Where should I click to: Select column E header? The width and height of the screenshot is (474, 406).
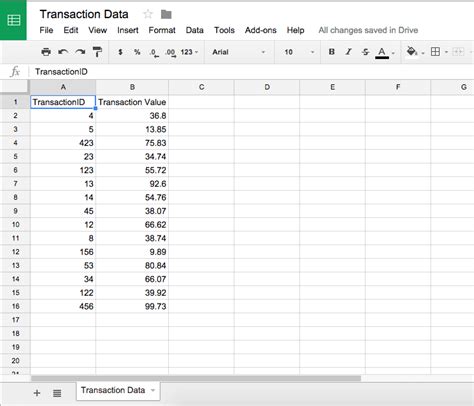[332, 87]
